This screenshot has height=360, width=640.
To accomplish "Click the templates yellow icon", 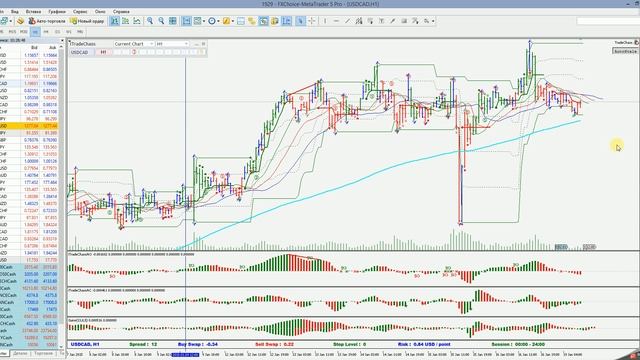I will [x=226, y=21].
